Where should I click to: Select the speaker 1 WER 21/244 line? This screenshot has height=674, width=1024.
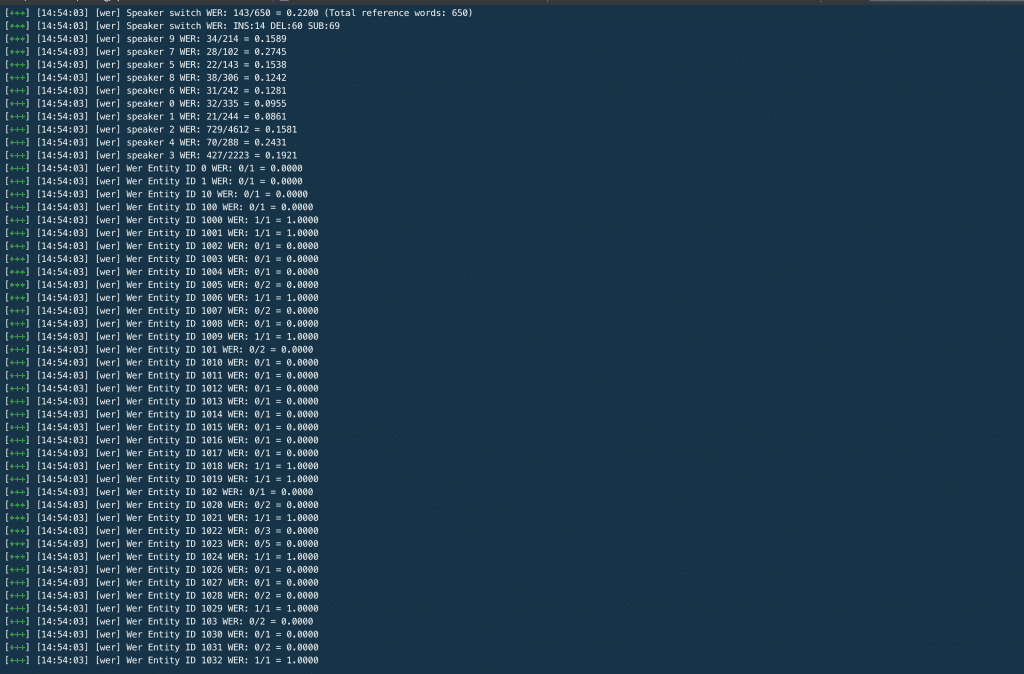coord(146,117)
